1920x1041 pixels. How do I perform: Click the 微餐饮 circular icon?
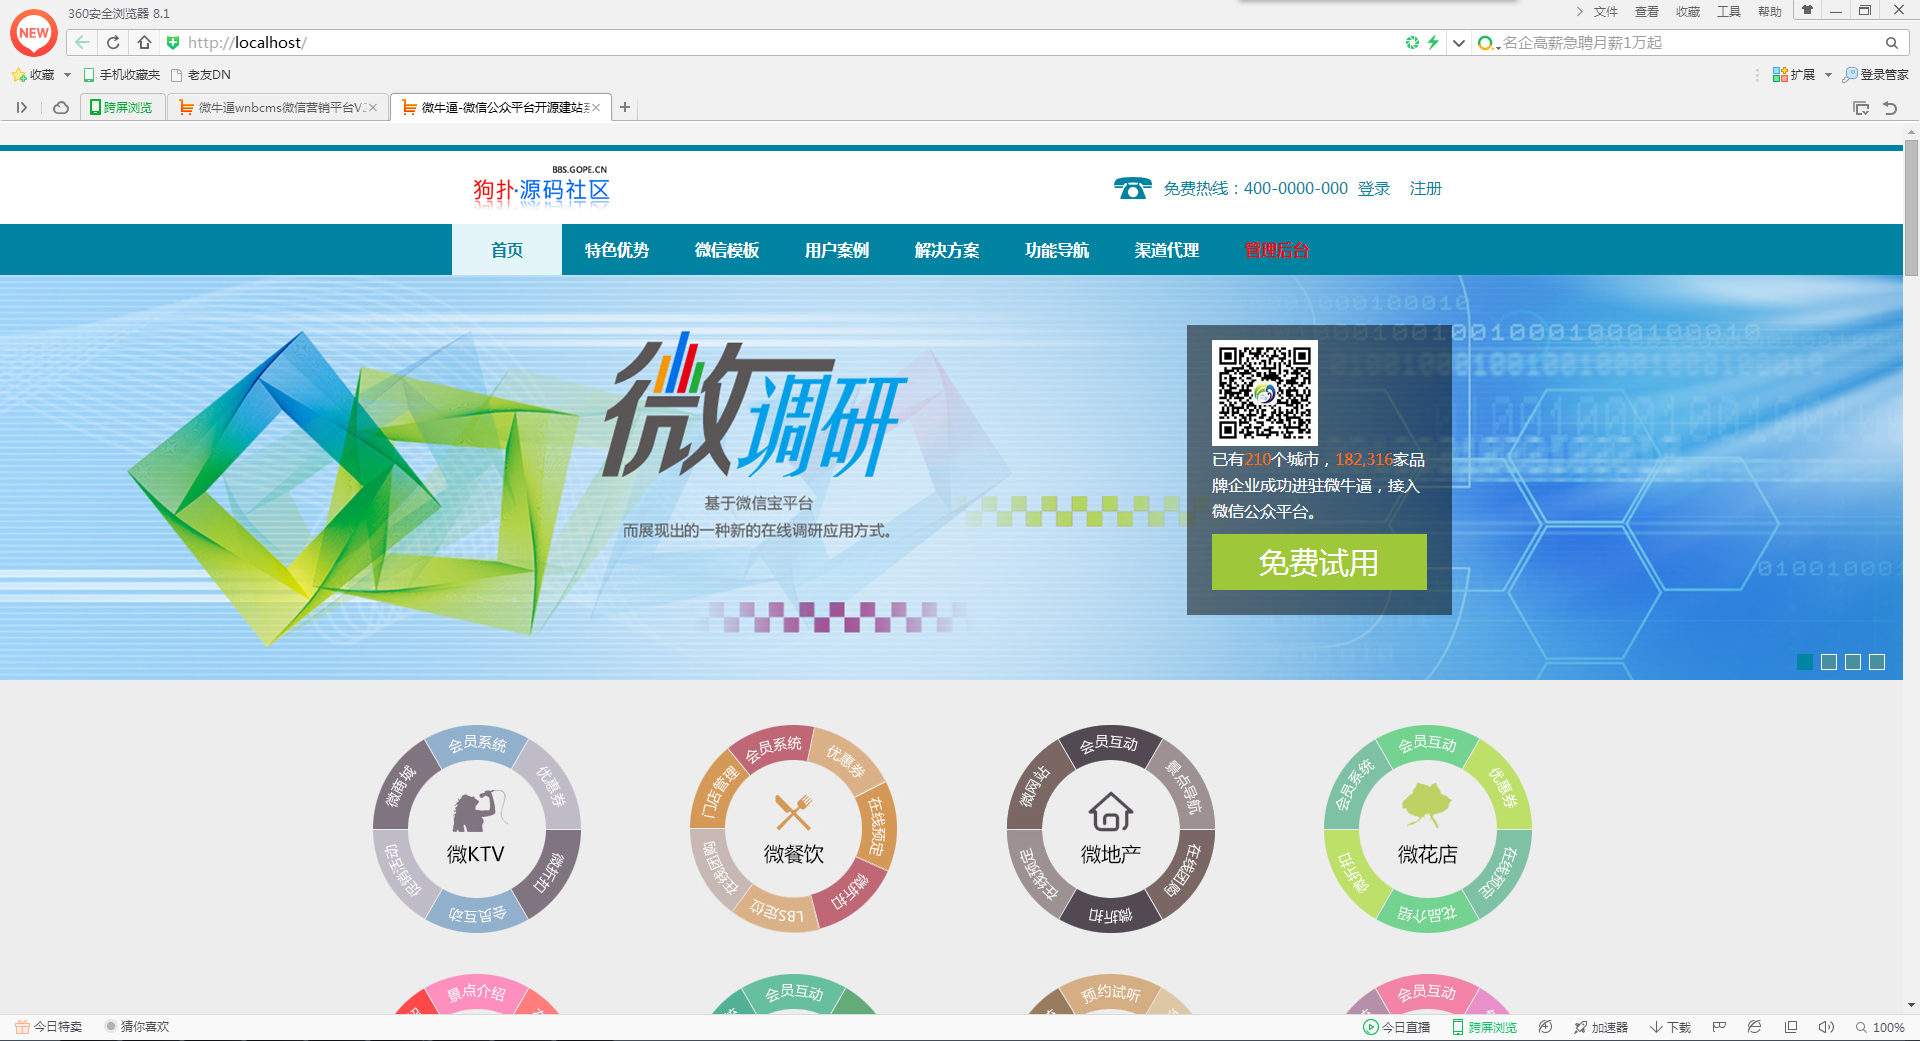[x=793, y=829]
